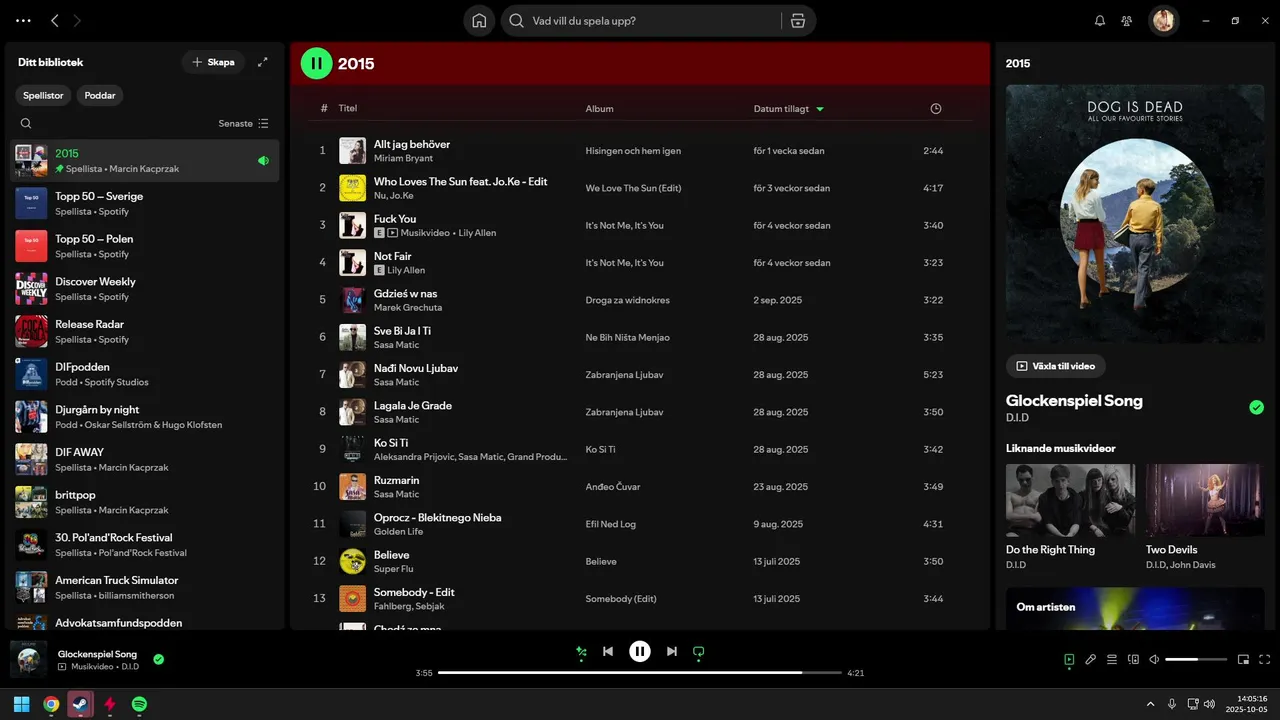Open friend activity icon

[x=1127, y=20]
